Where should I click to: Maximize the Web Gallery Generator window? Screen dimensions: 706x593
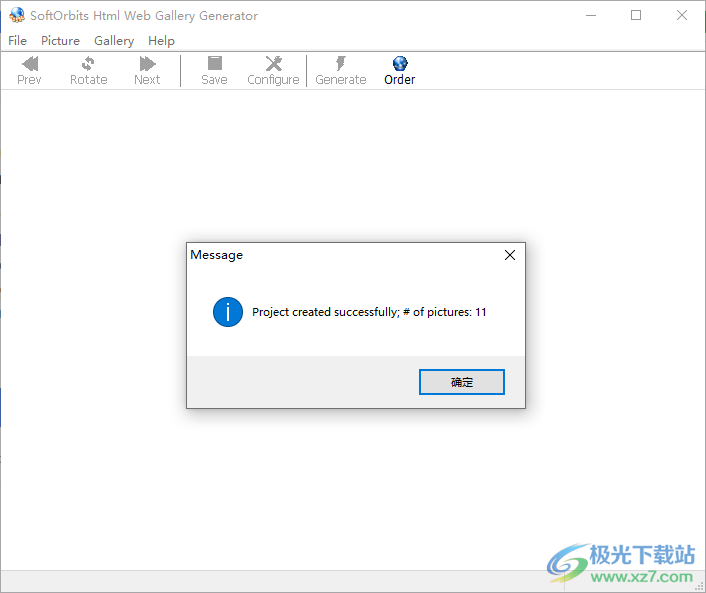pyautogui.click(x=636, y=15)
